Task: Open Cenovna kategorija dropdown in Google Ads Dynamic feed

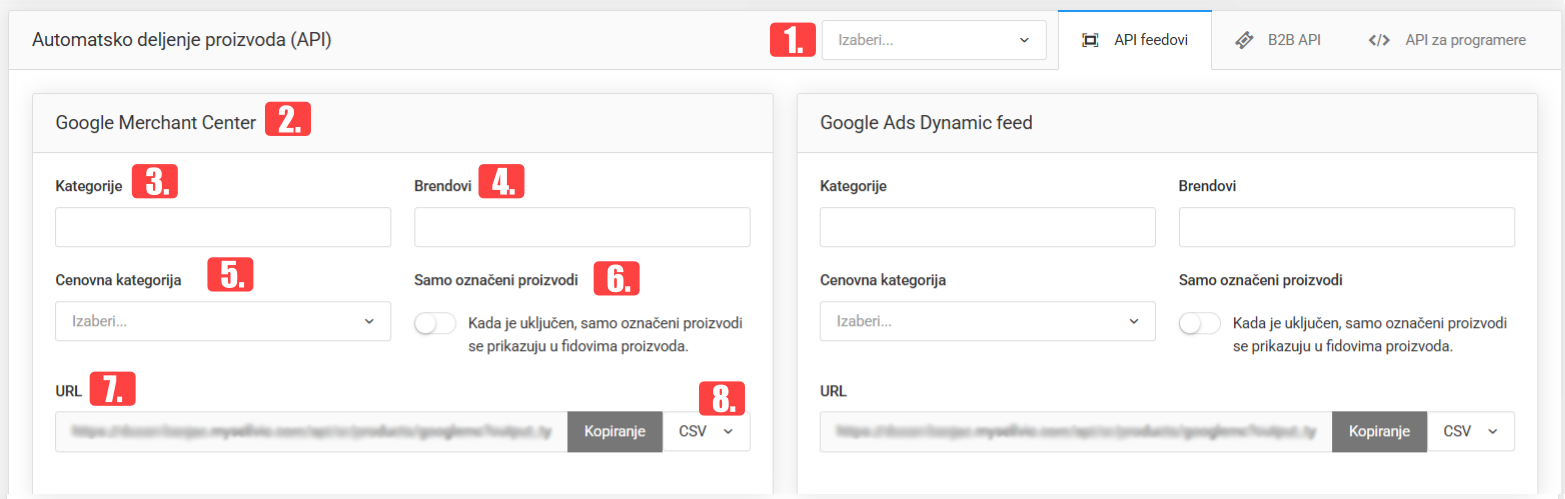Action: pos(987,321)
